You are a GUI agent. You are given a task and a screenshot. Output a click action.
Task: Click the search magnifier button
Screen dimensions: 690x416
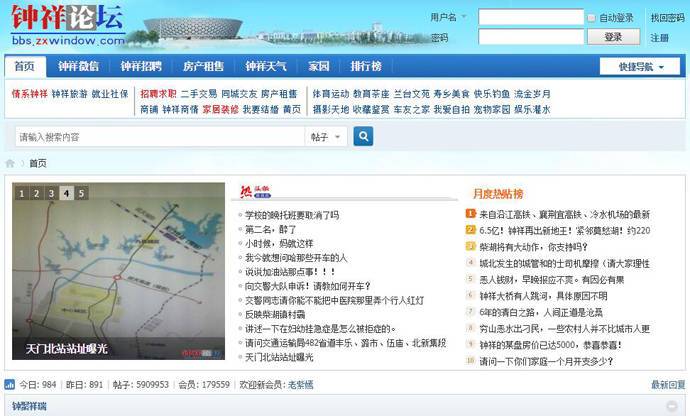[x=363, y=136]
